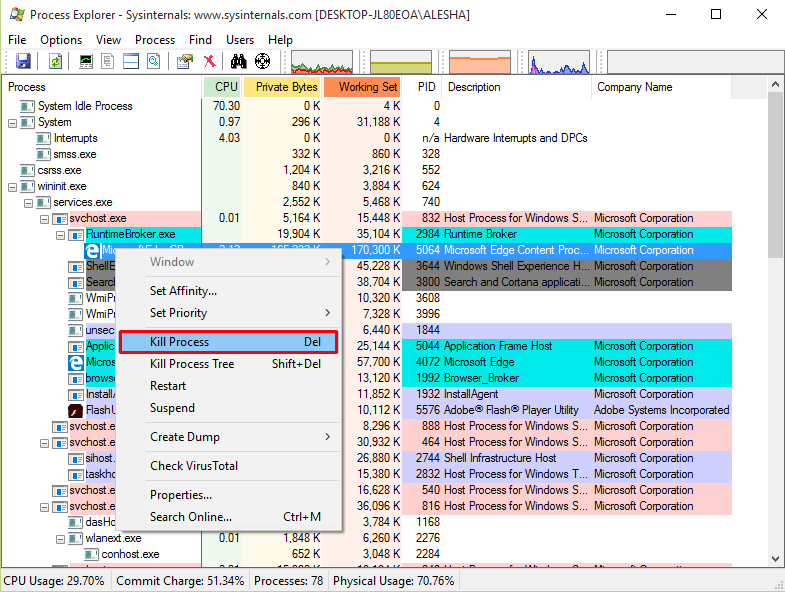The image size is (785, 592).
Task: Collapse the RuntimeBroker.exe tree node
Action: tap(61, 235)
